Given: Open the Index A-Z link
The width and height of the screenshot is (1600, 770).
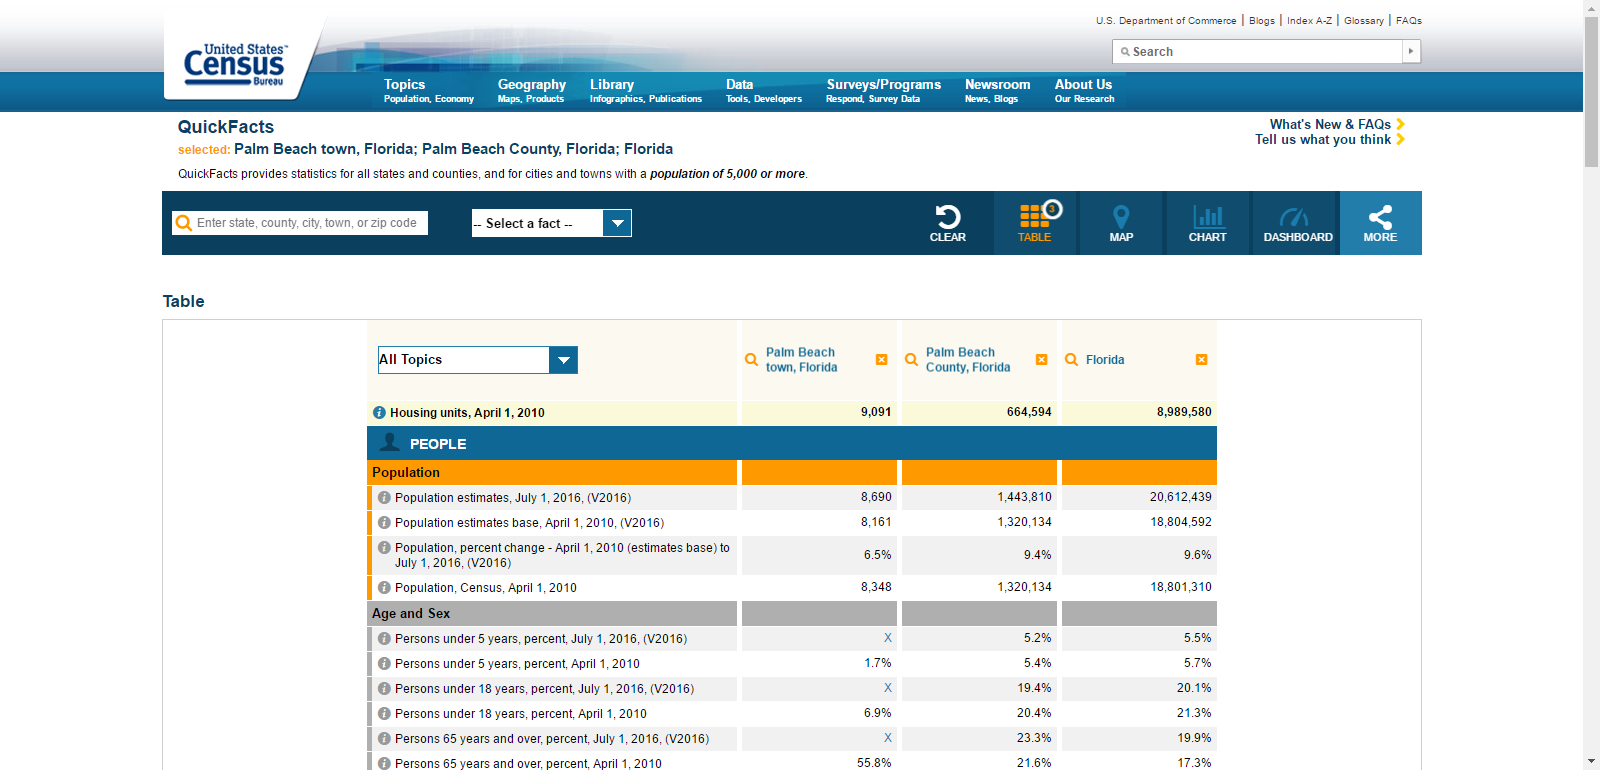Looking at the screenshot, I should 1309,20.
